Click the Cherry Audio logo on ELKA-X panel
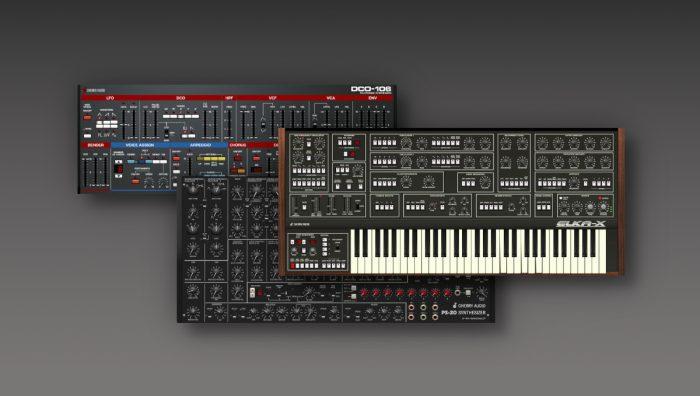Image resolution: width=700 pixels, height=396 pixels. (300, 224)
